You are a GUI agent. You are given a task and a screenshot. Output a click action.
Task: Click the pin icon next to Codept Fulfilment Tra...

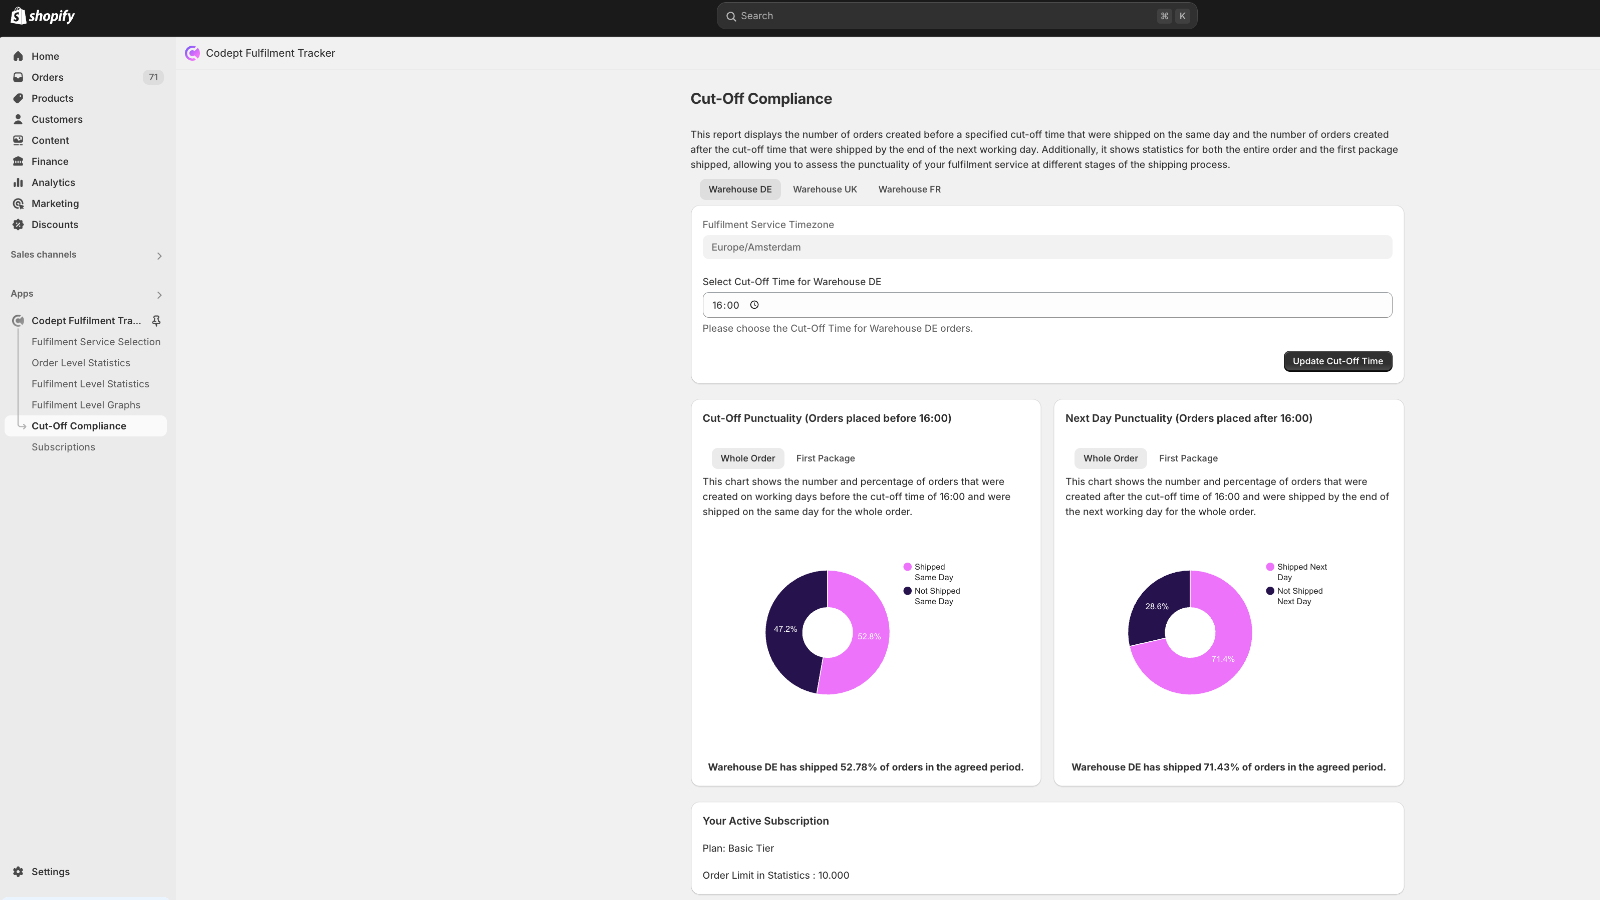(x=156, y=321)
